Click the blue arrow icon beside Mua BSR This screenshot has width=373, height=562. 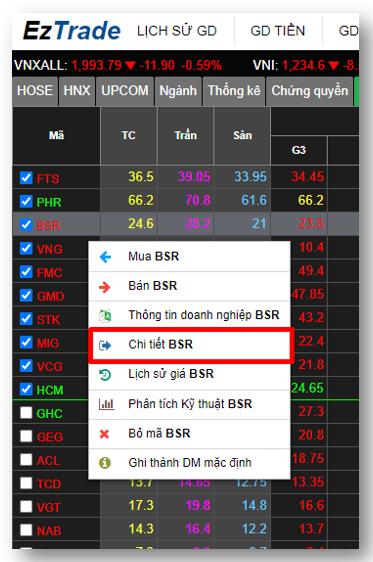click(105, 257)
